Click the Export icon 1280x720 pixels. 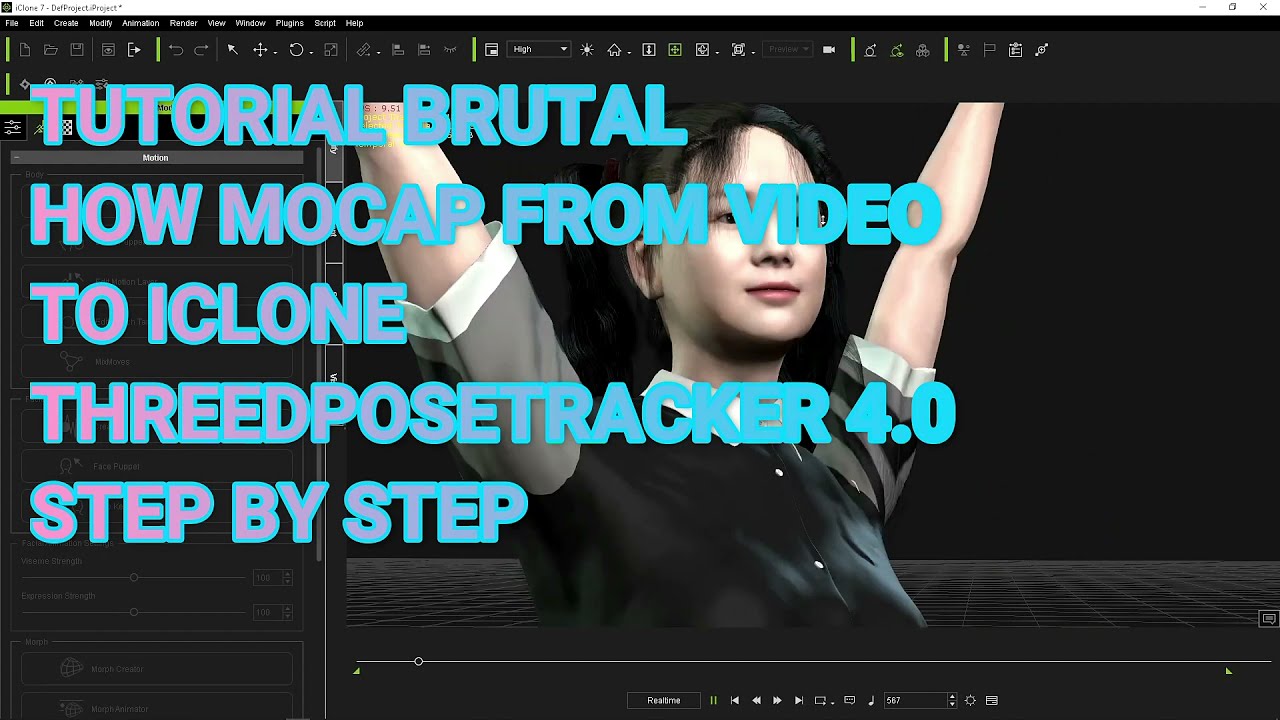coord(134,50)
